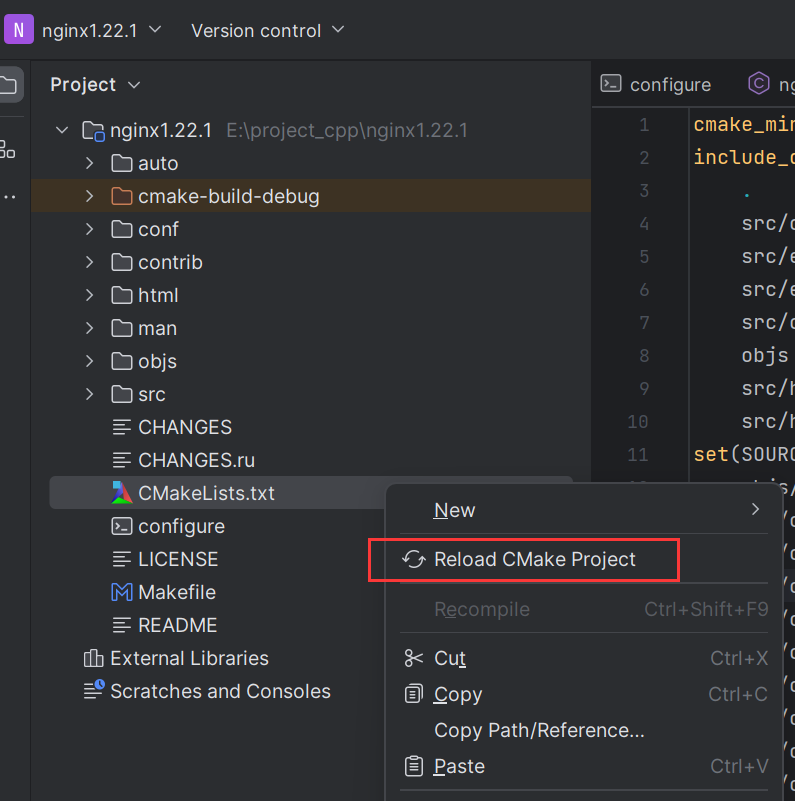Select the nginx1.22.1 root module icon
The height and width of the screenshot is (801, 795).
tap(93, 131)
